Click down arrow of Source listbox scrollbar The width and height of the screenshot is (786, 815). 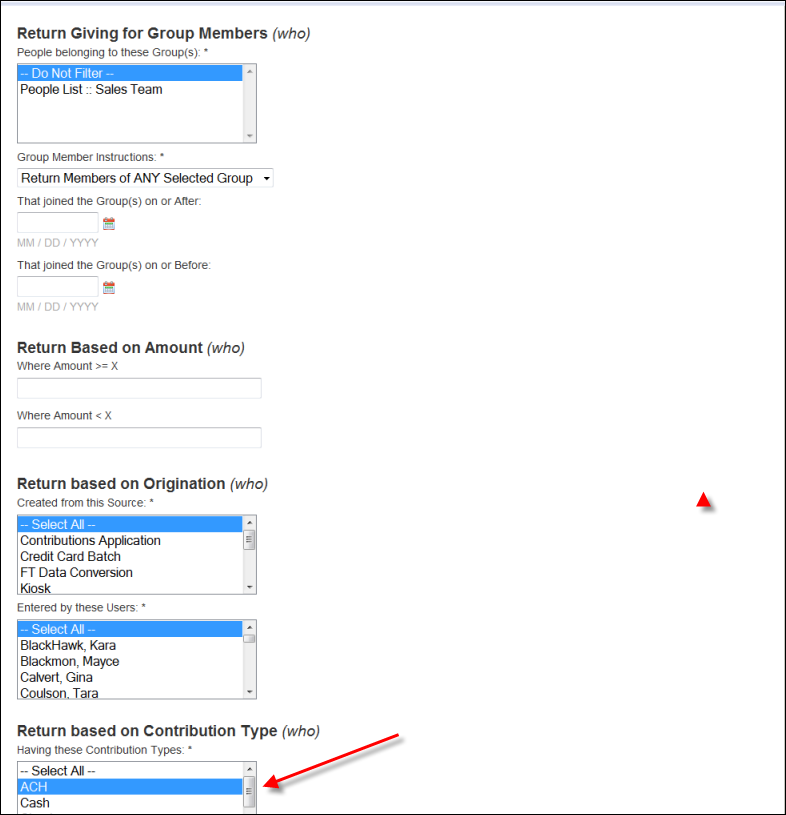[250, 587]
